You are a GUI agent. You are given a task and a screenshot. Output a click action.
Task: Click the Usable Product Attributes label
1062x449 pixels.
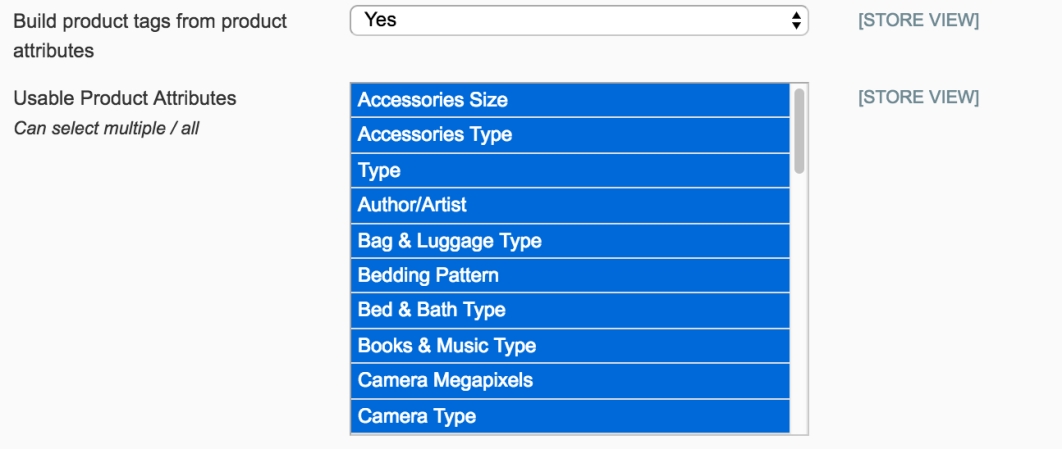click(x=124, y=98)
